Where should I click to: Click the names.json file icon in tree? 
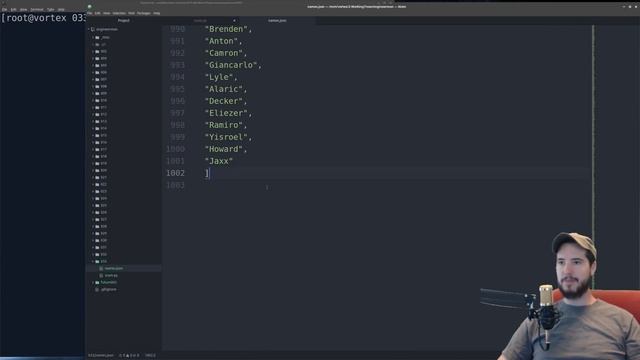(101, 268)
